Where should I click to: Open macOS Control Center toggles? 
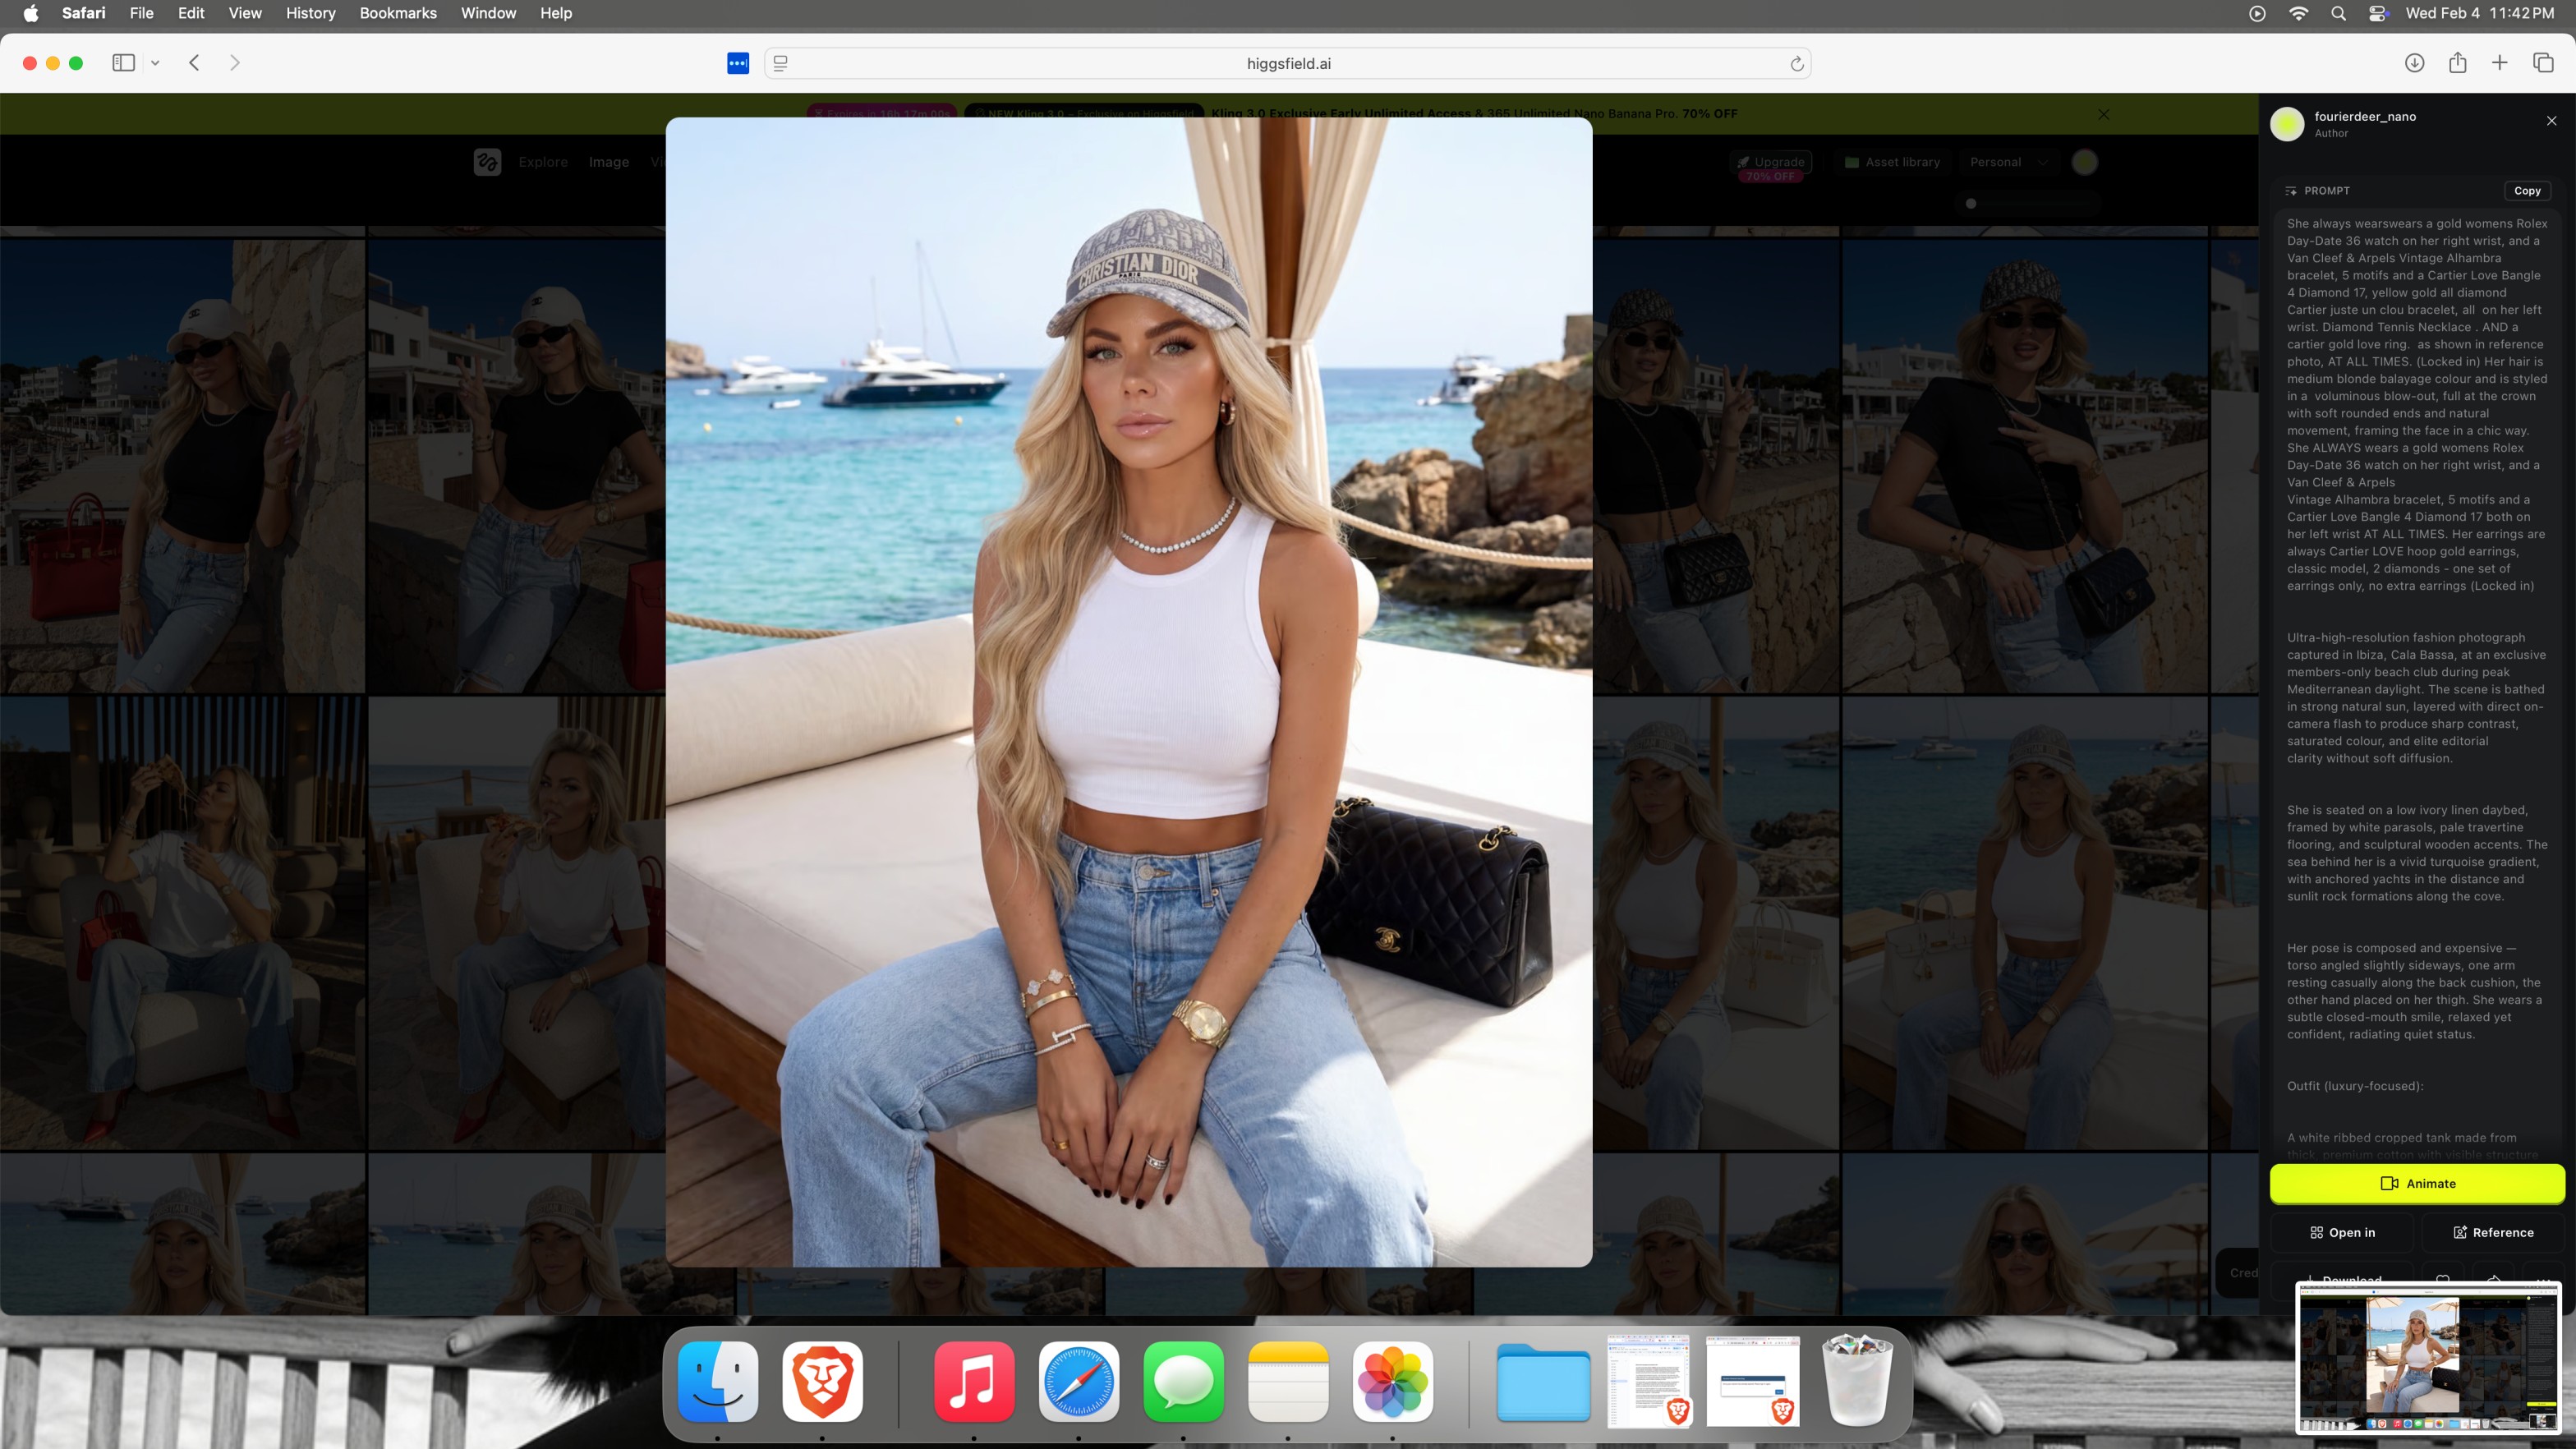[x=2378, y=13]
